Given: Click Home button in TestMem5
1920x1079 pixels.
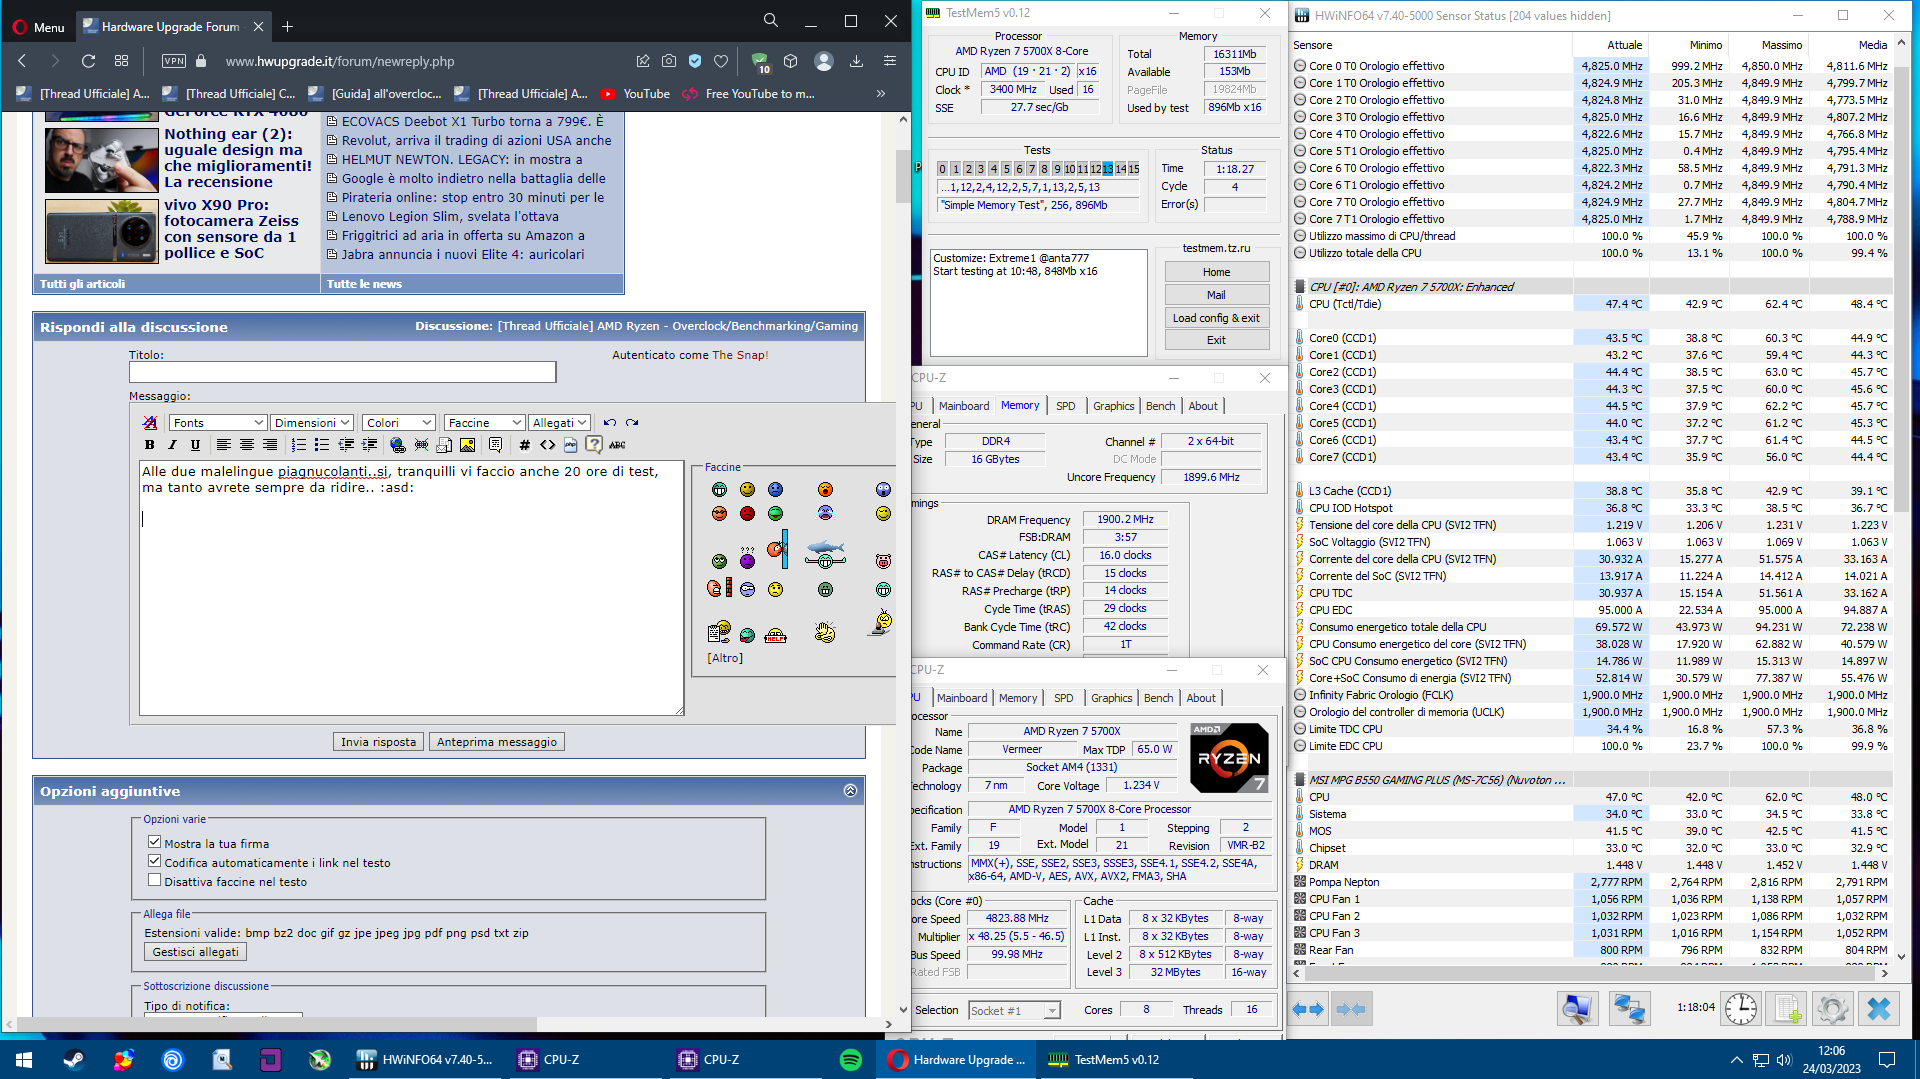Looking at the screenshot, I should [x=1216, y=272].
